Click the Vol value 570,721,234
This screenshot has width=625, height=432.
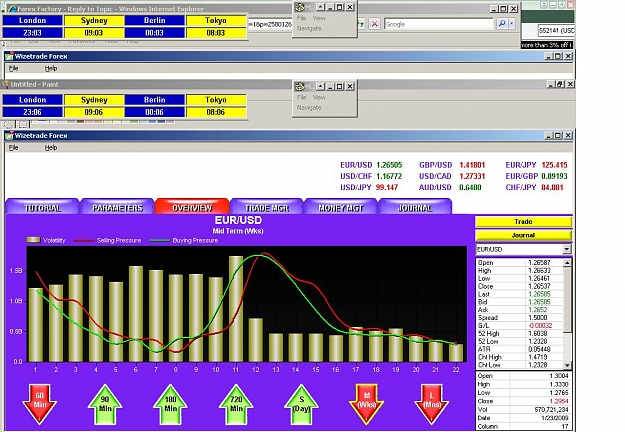click(x=551, y=410)
